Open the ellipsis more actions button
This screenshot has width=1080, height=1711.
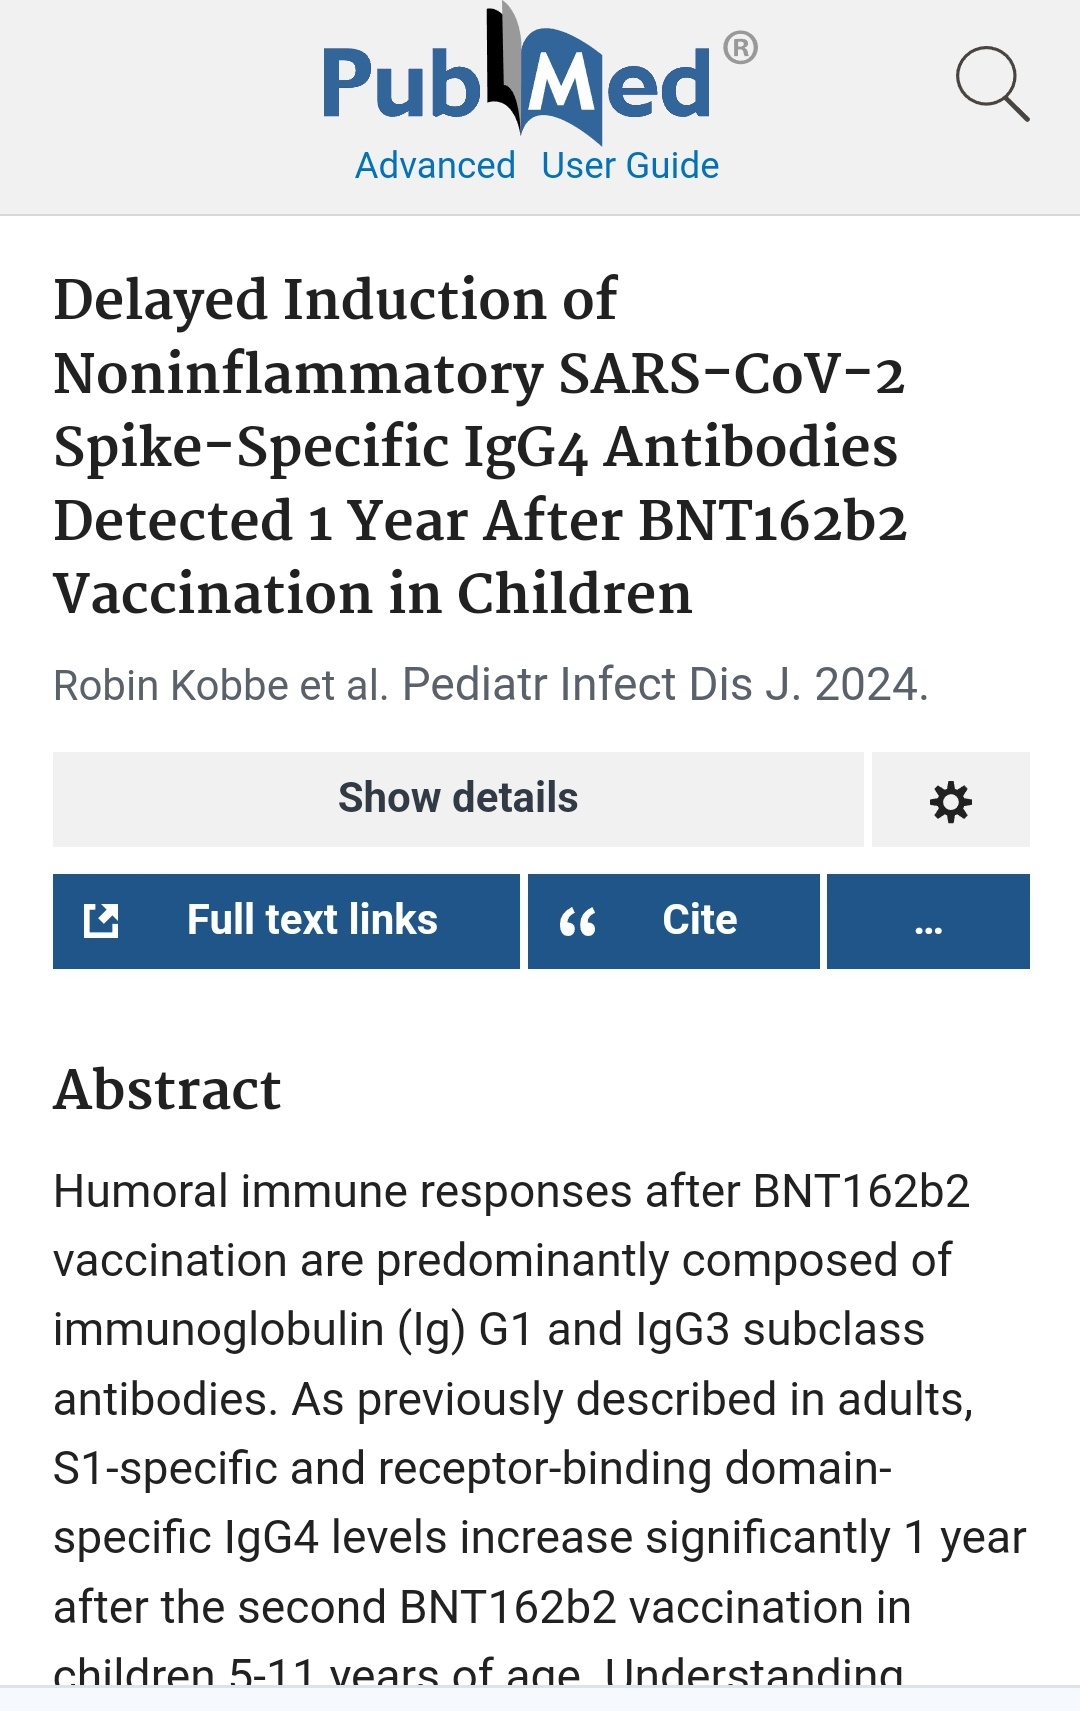pos(928,921)
